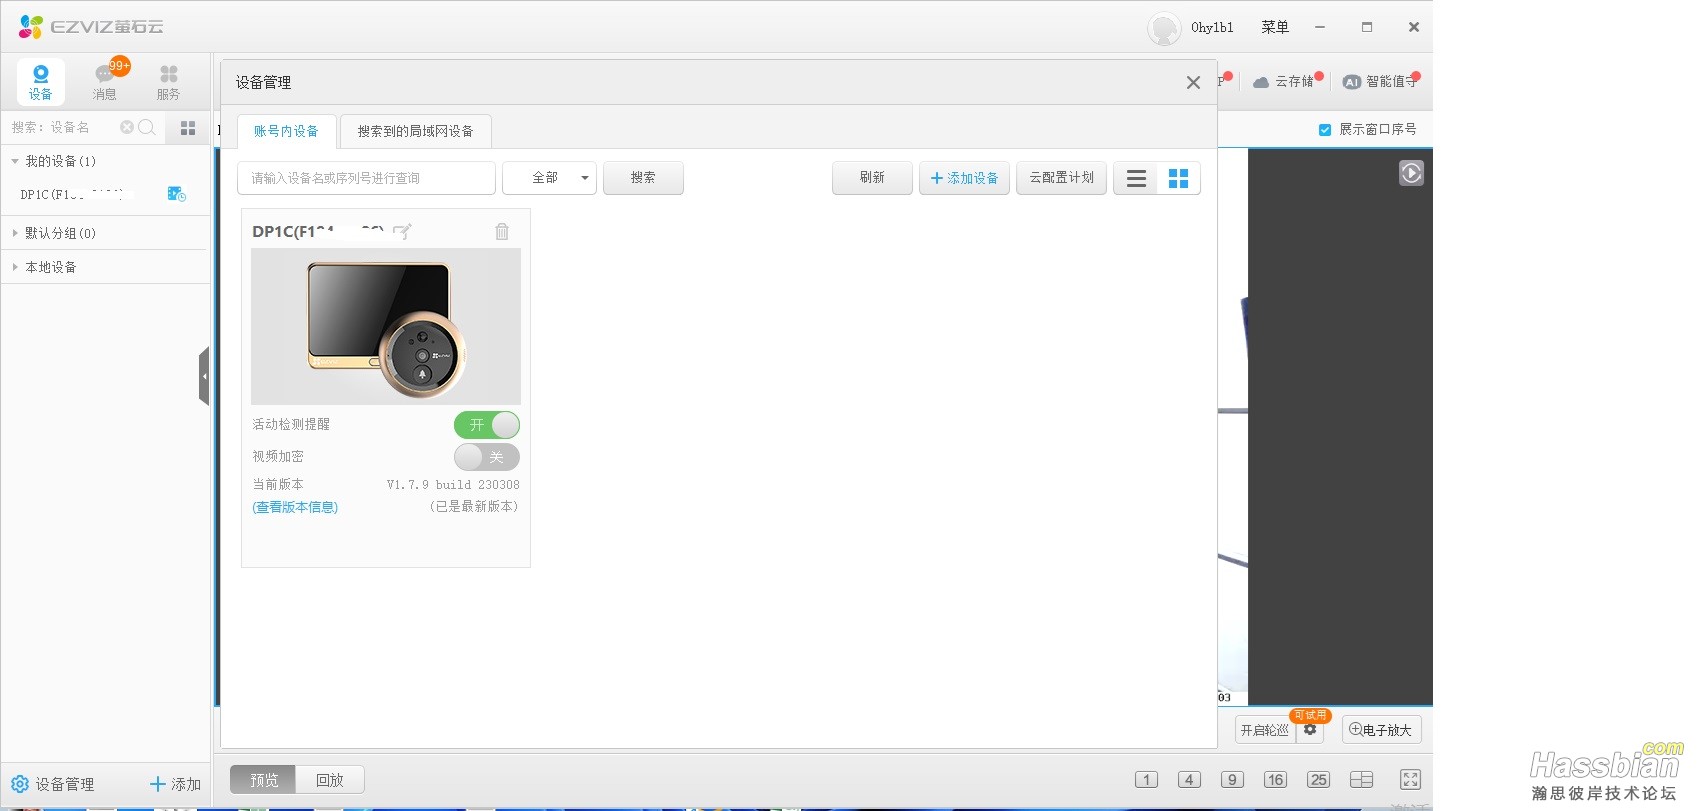Image resolution: width=1705 pixels, height=811 pixels.
Task: Click the 搜索 search button
Action: [643, 178]
